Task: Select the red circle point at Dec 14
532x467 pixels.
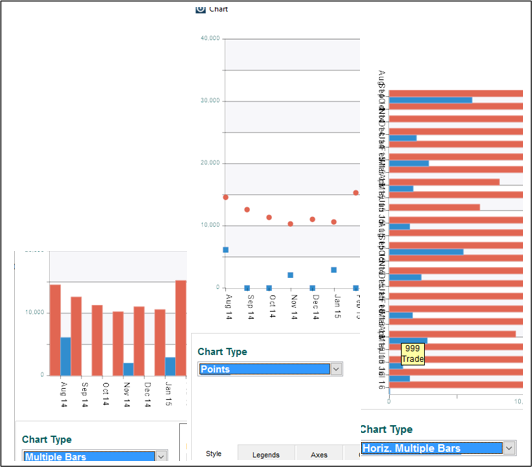Action: click(312, 219)
